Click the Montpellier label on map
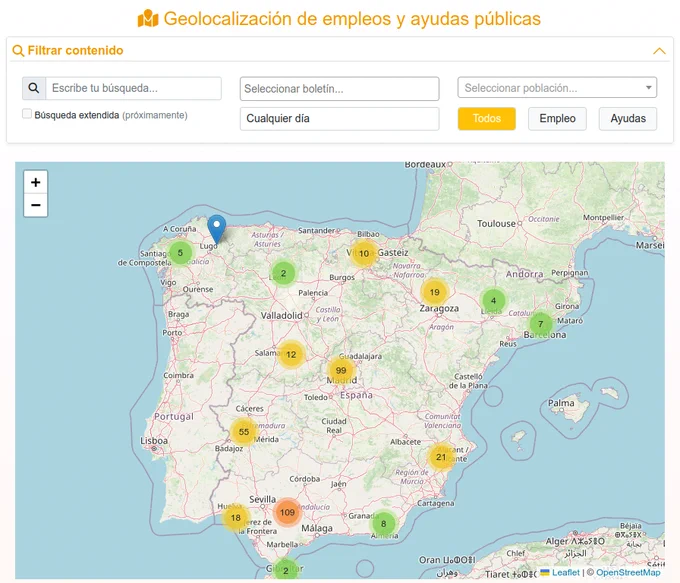The width and height of the screenshot is (680, 583). (603, 217)
